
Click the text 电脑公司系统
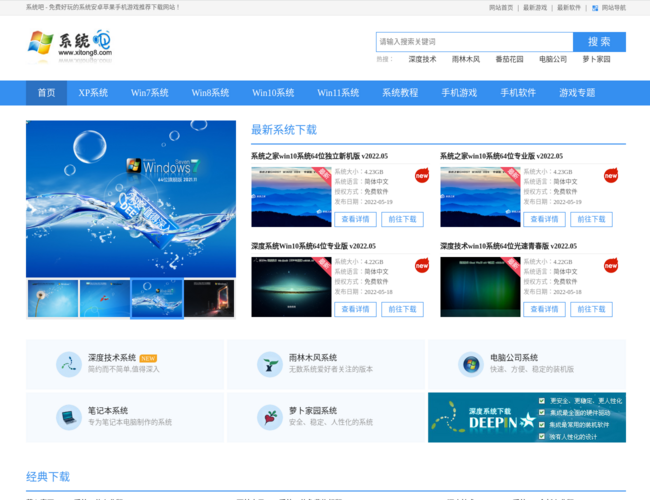(514, 358)
